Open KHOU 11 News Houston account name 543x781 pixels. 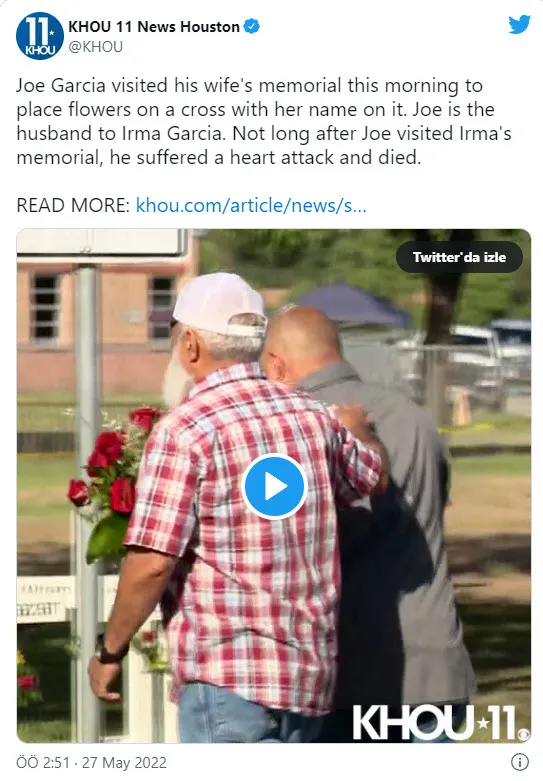(154, 26)
